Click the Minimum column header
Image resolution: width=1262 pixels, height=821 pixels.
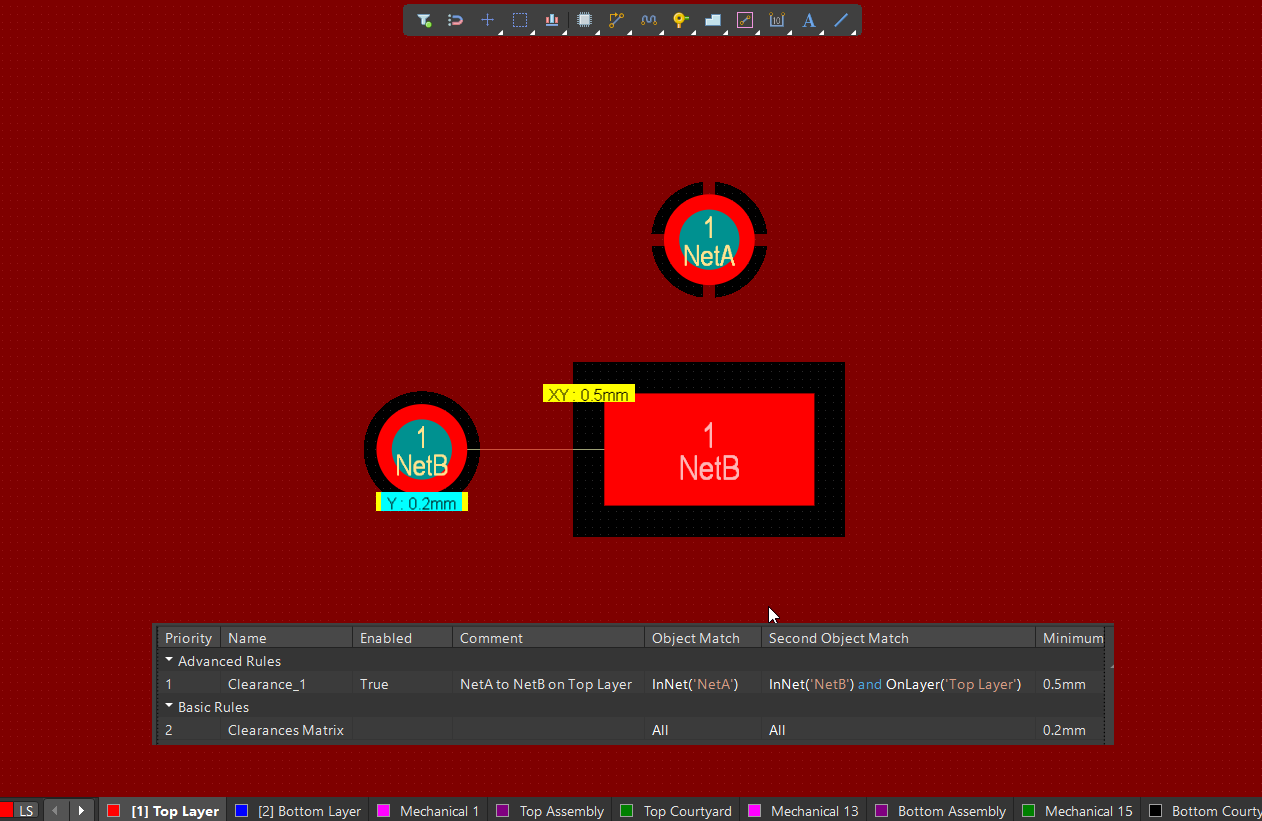coord(1070,638)
